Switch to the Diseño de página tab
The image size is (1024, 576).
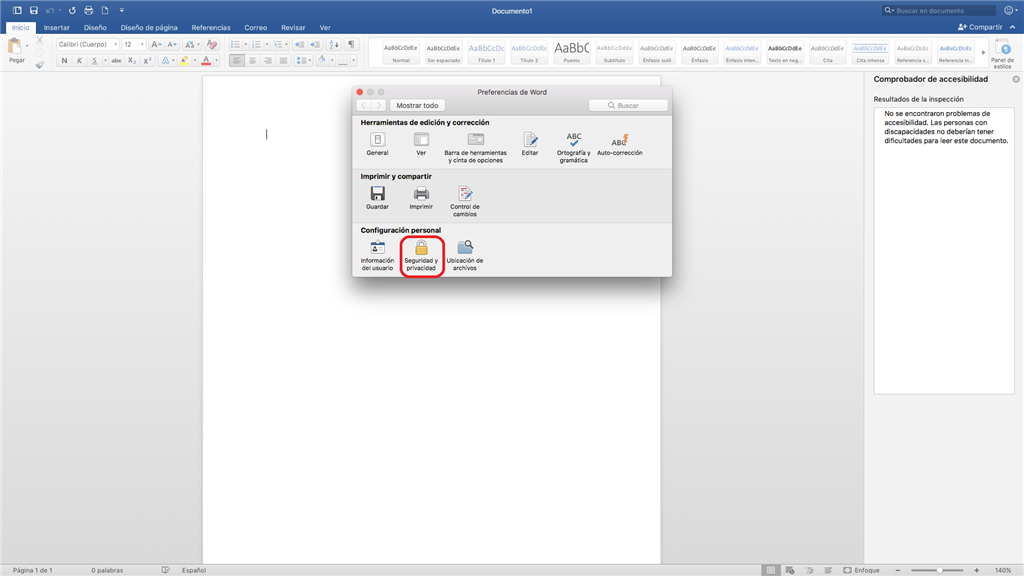(x=149, y=27)
